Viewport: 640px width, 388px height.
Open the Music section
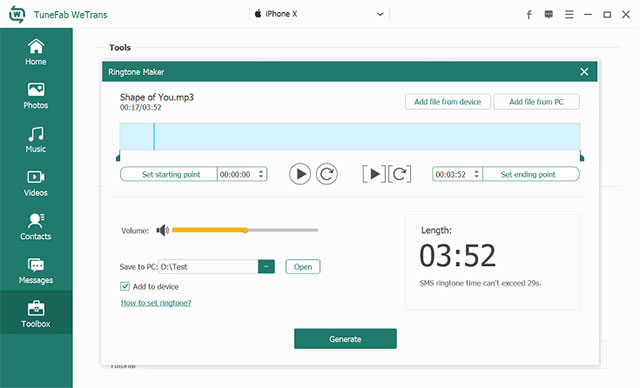[x=36, y=140]
